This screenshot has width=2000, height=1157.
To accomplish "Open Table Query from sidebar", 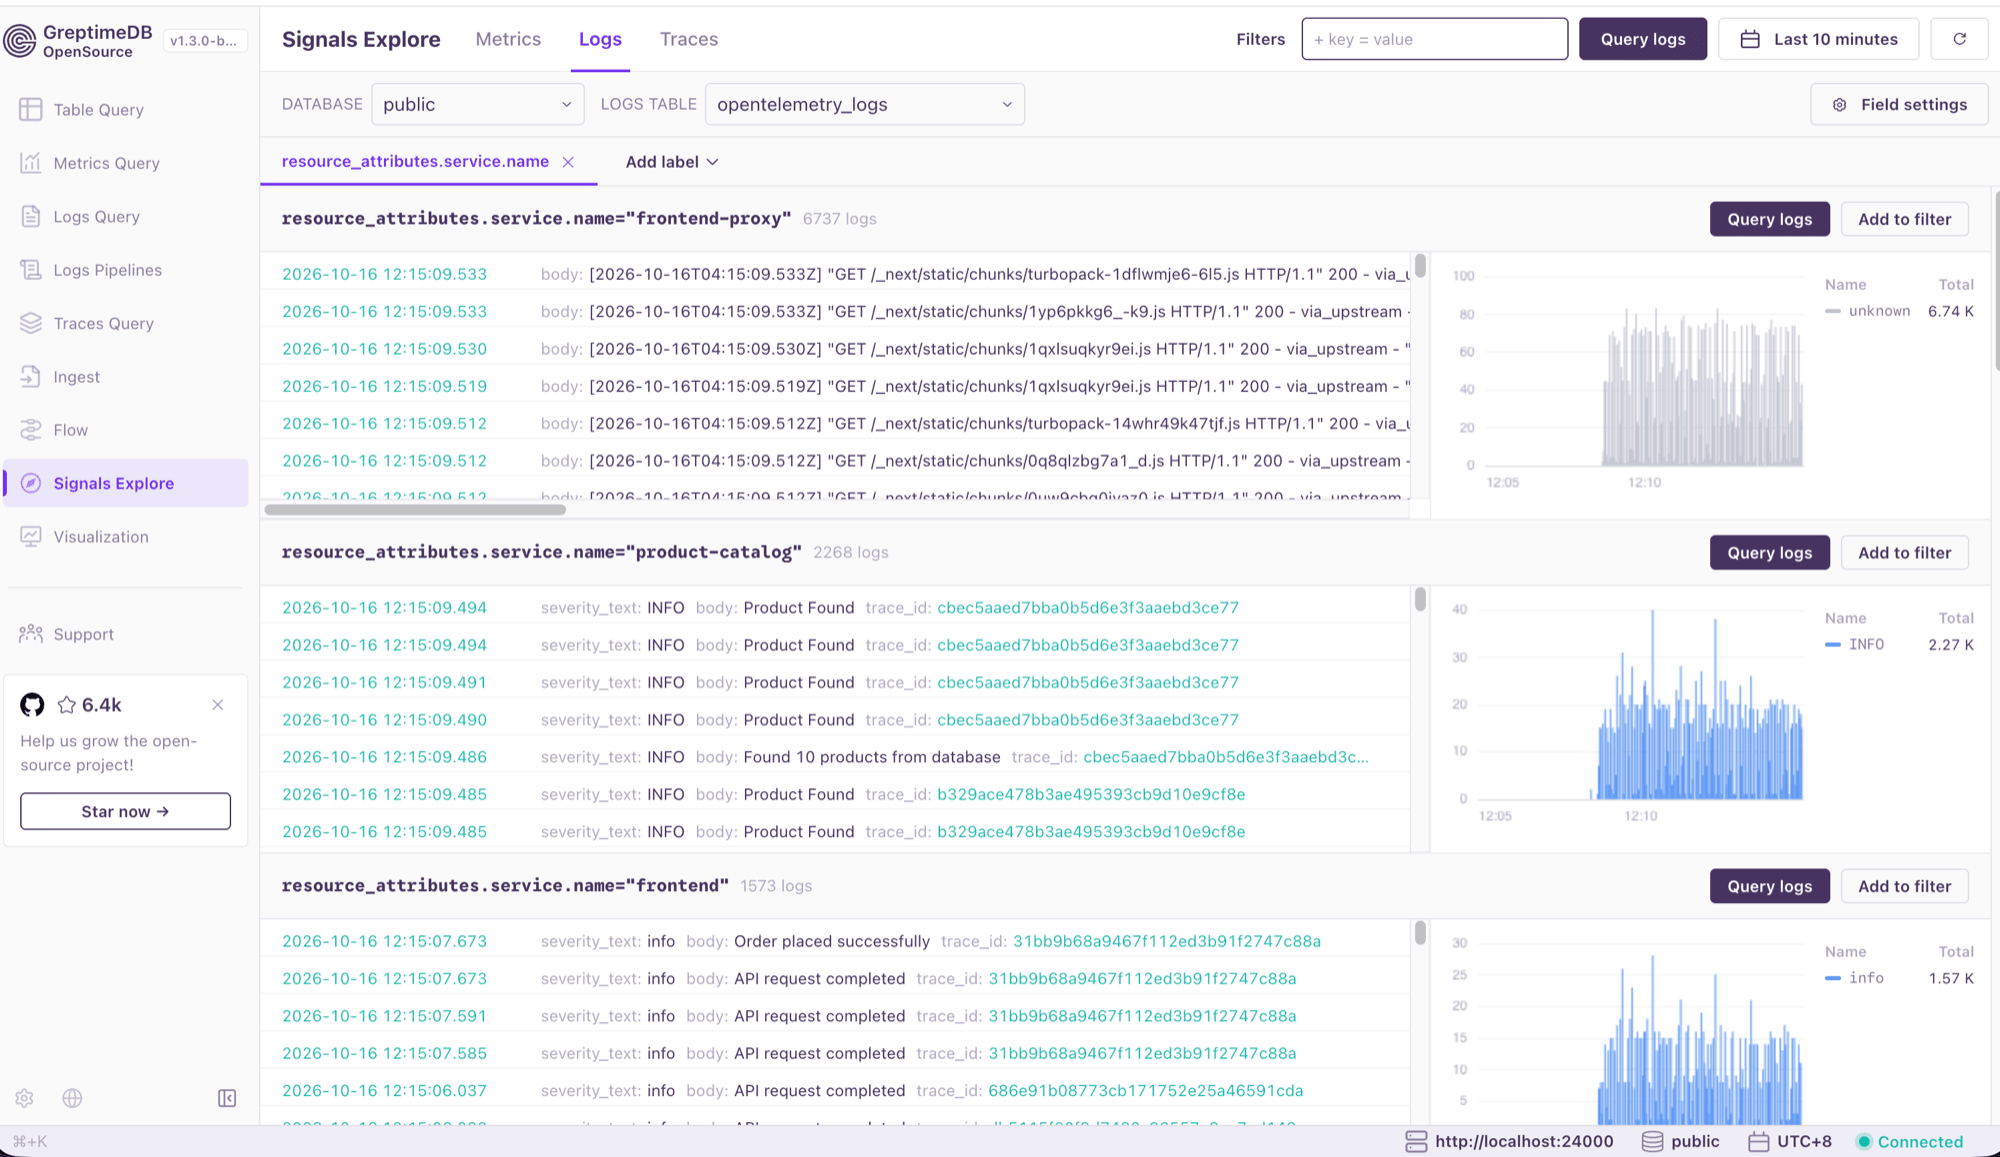I will pos(98,110).
